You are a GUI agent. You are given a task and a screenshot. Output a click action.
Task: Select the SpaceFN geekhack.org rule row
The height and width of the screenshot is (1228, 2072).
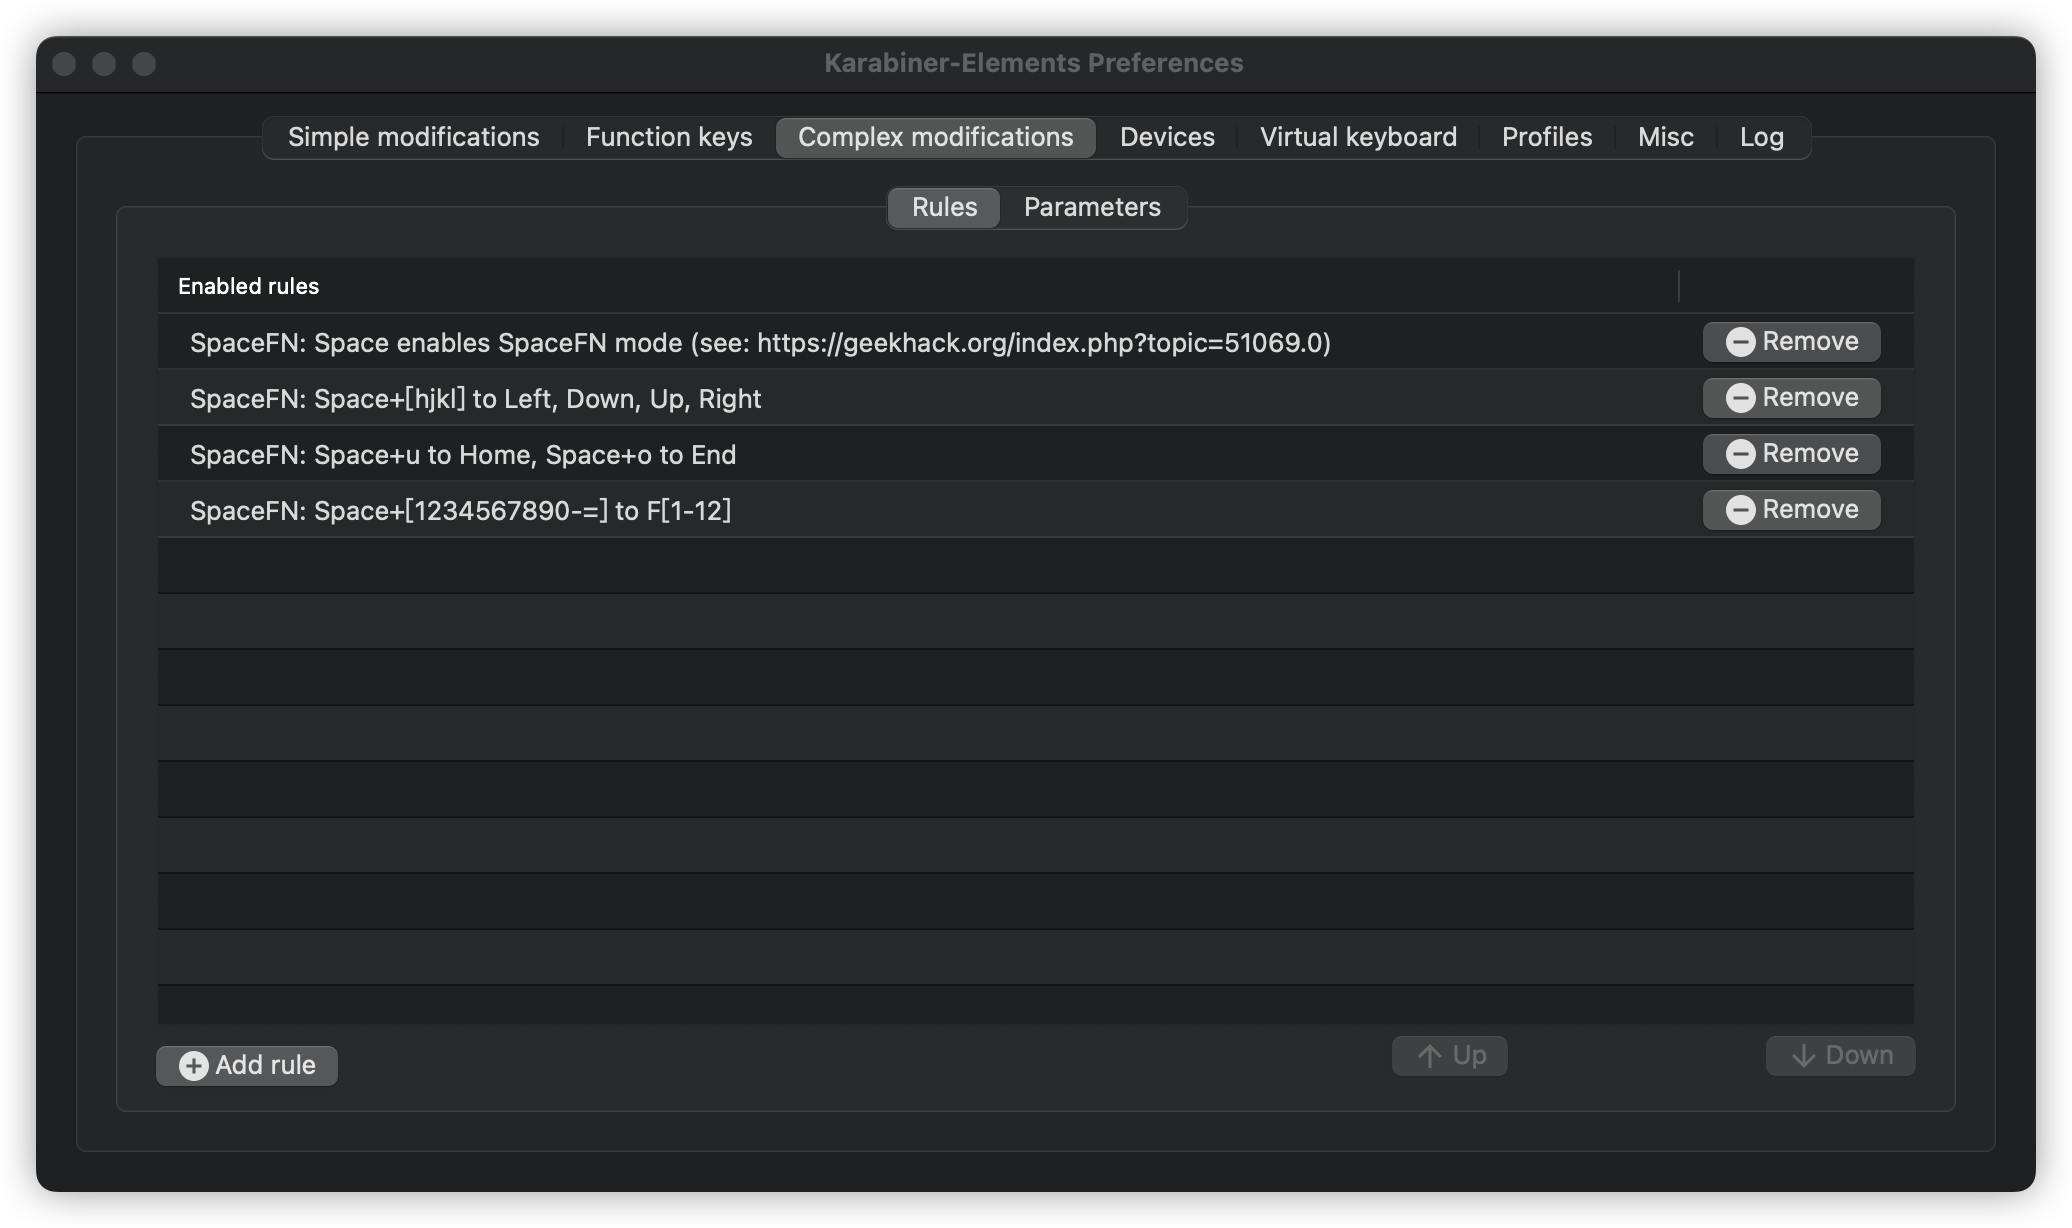point(1035,342)
